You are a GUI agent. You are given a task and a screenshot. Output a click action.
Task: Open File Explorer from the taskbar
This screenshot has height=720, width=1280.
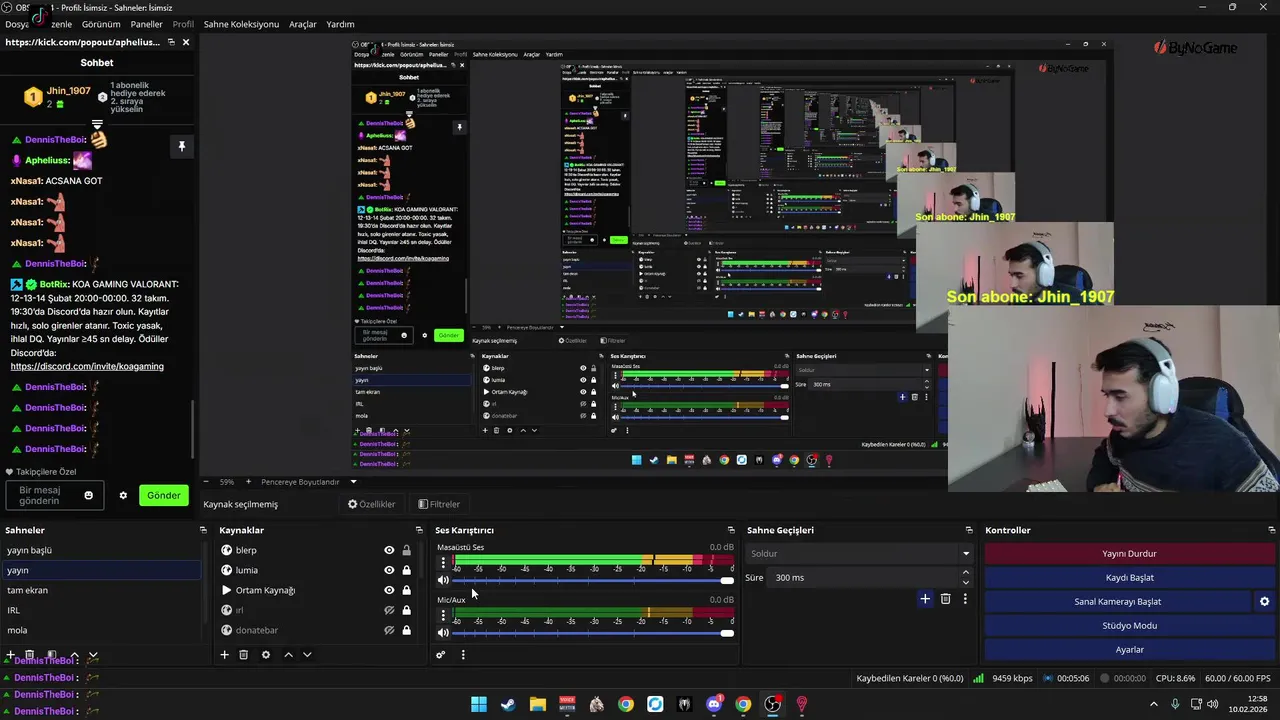(x=537, y=704)
